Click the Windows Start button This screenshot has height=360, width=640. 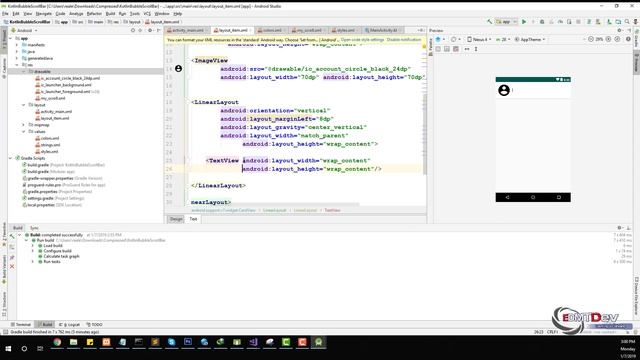click(8, 348)
